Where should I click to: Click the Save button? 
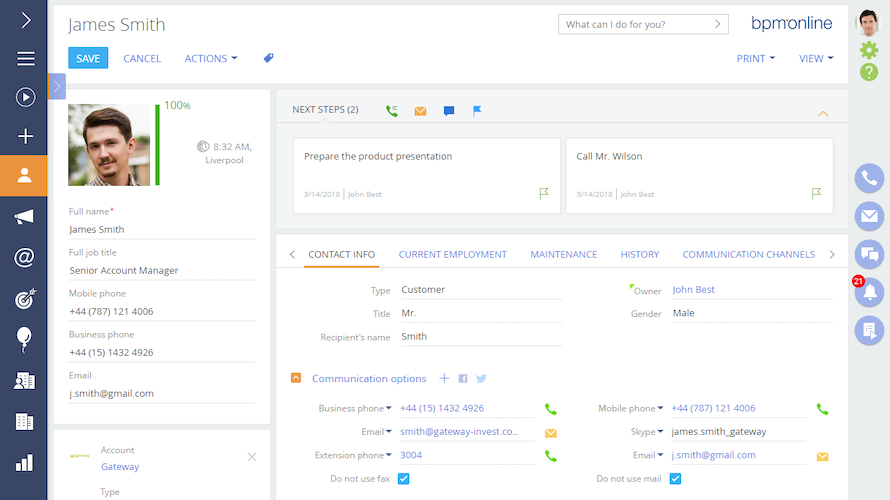88,58
